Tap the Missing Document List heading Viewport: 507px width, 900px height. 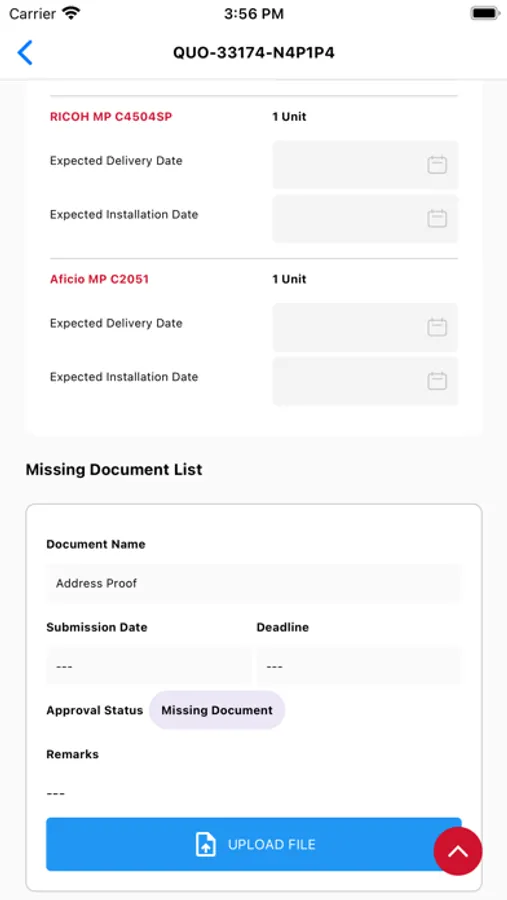pos(114,470)
